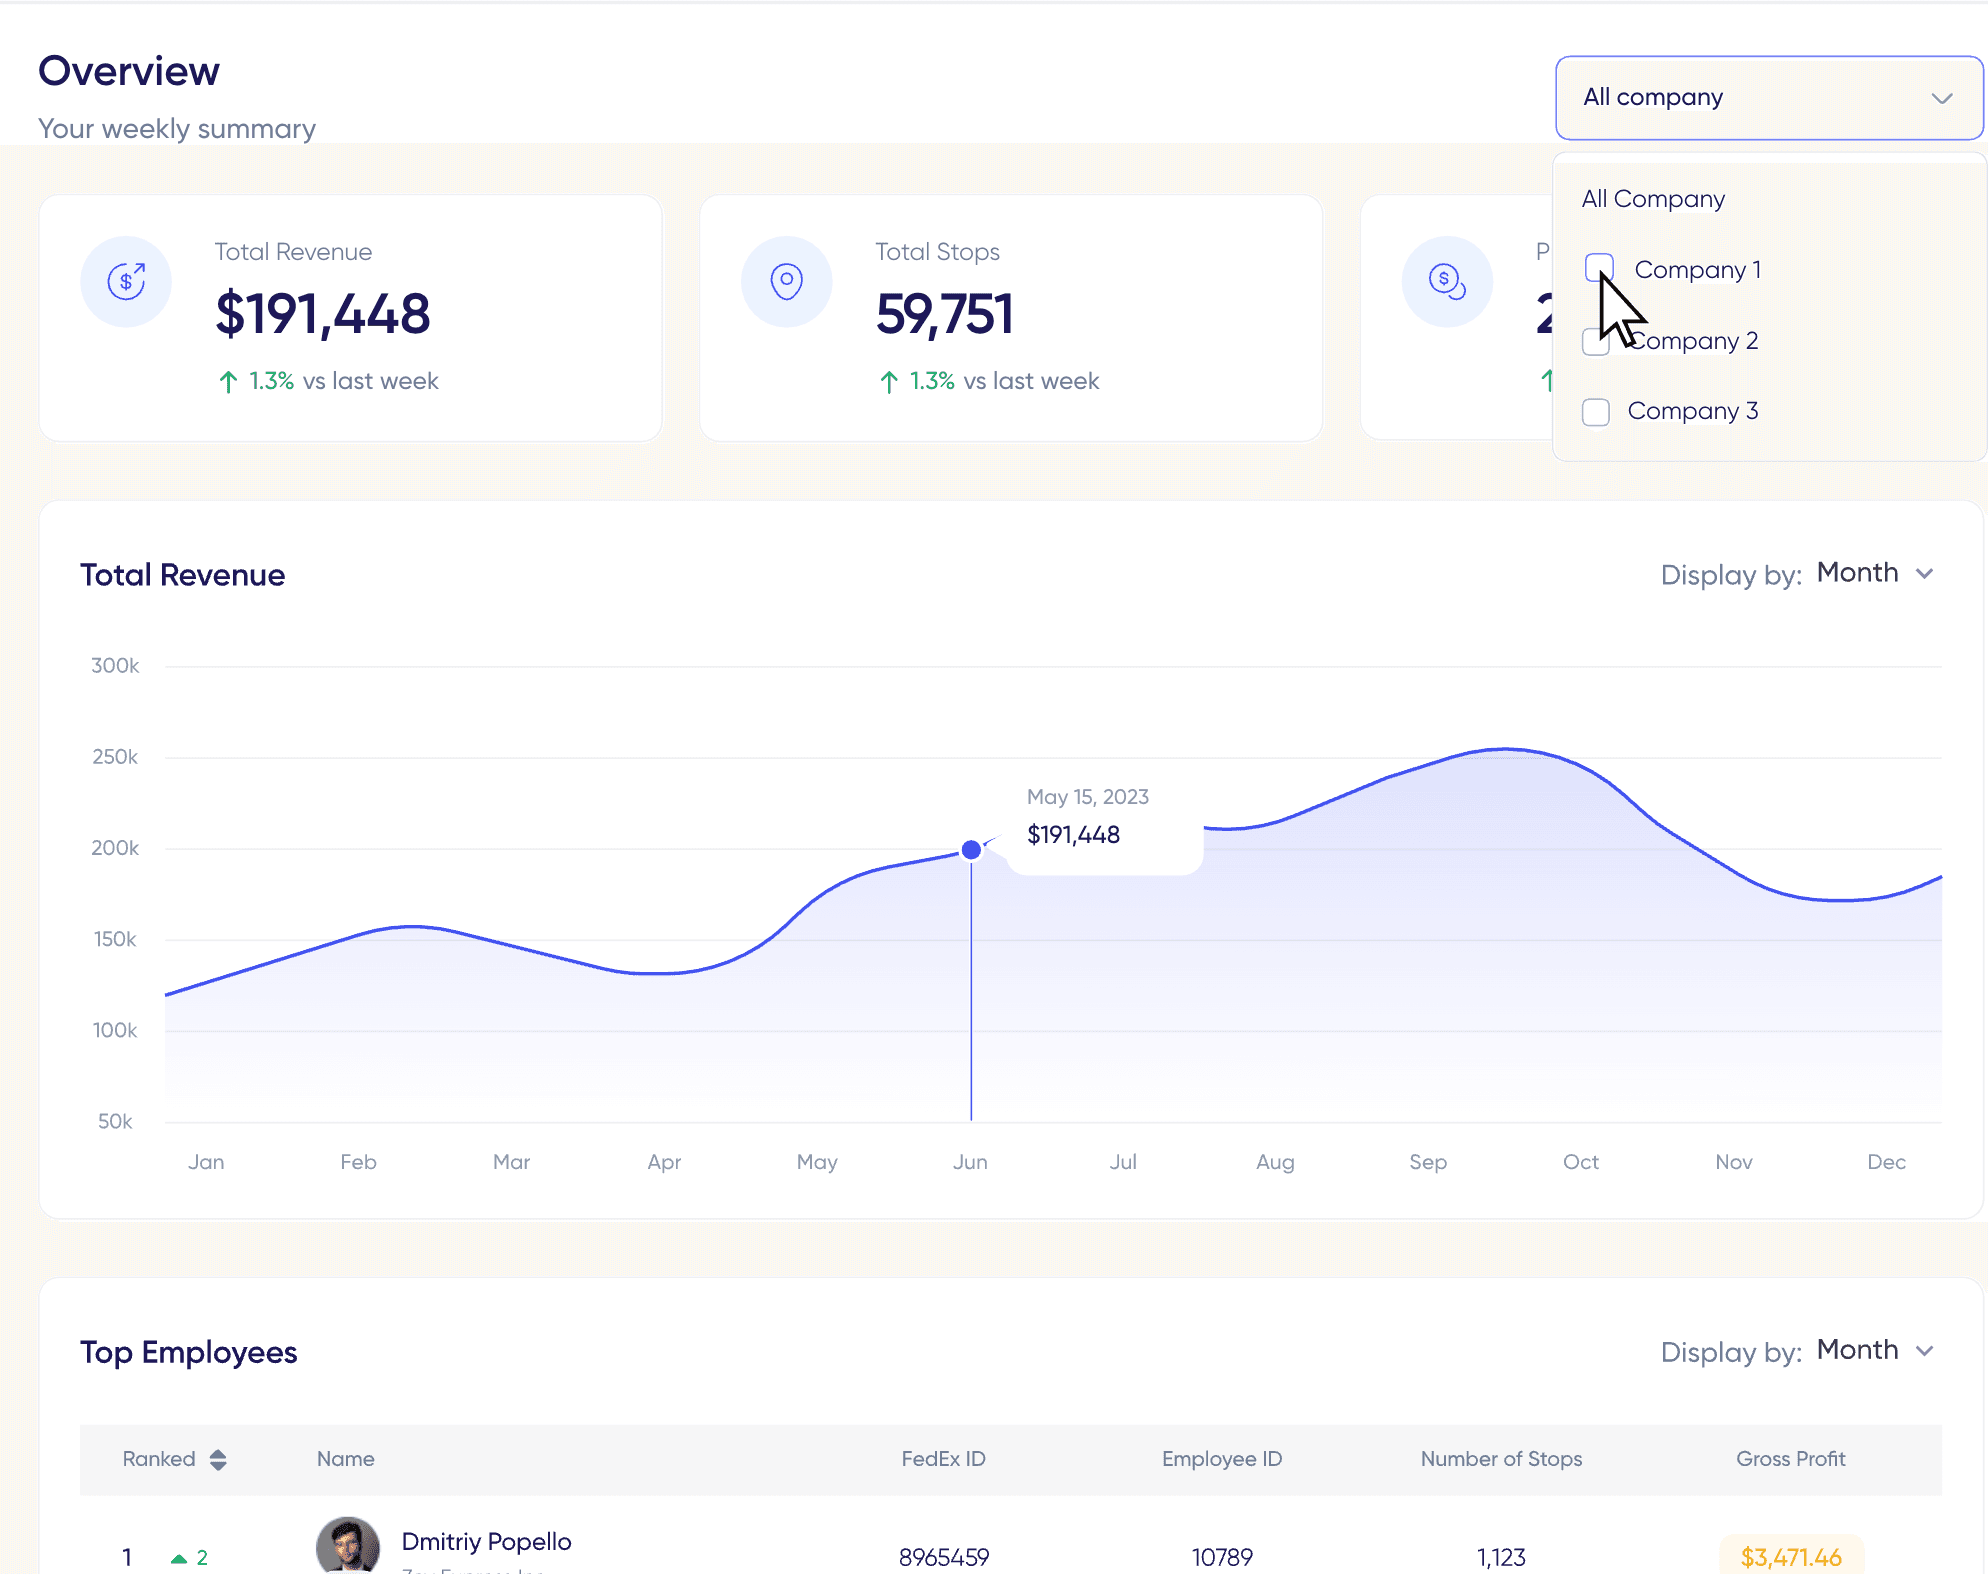Click employee name Dmitriy Popello

487,1541
